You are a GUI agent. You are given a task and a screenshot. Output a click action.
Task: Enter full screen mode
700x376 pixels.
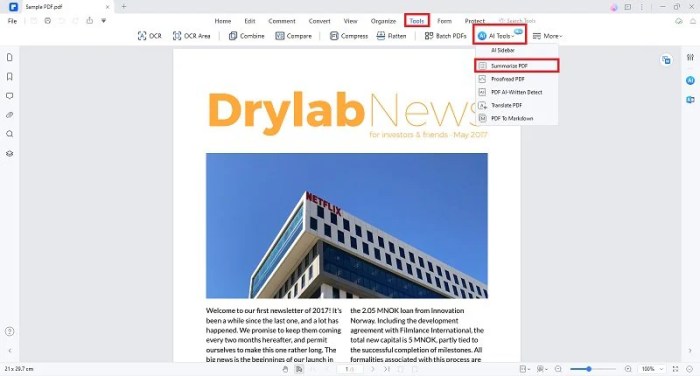coord(675,369)
